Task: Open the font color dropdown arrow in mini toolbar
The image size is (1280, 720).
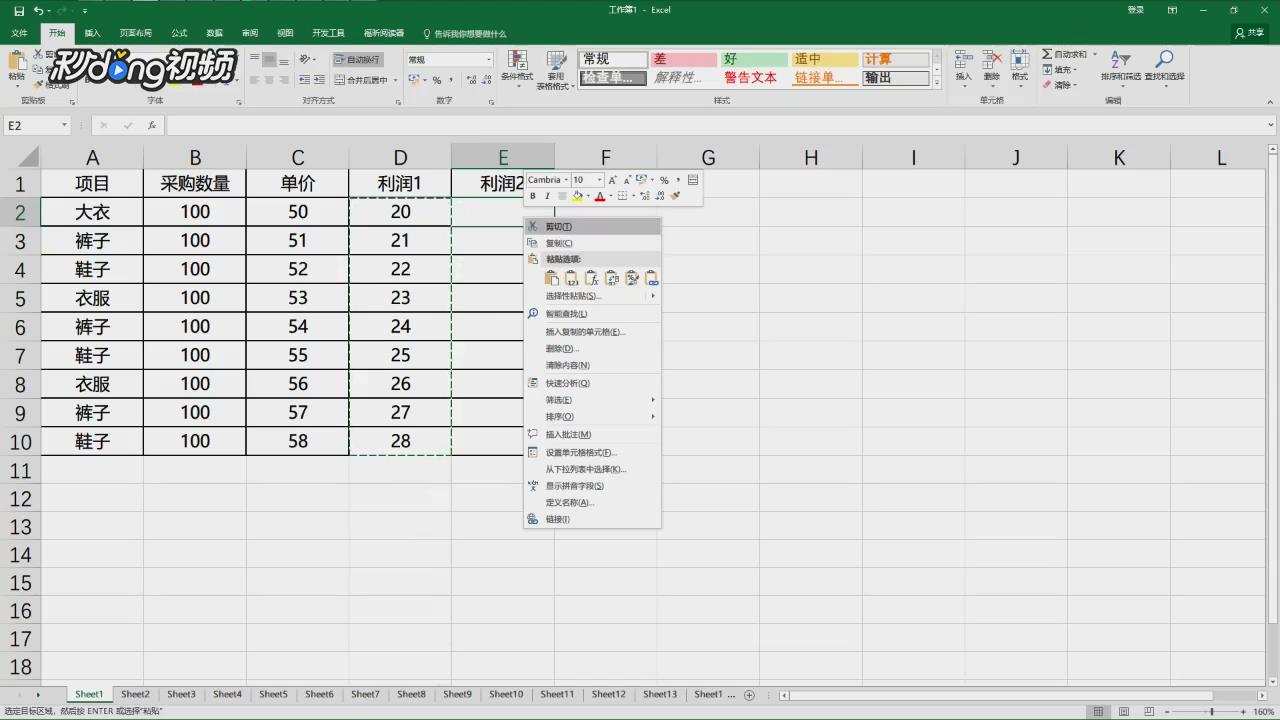Action: coord(610,196)
